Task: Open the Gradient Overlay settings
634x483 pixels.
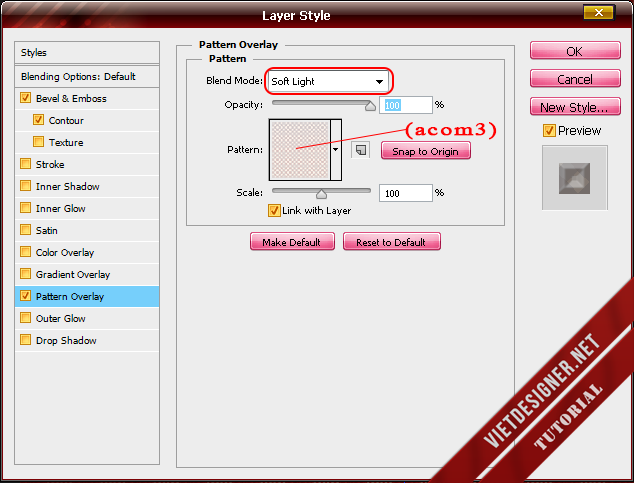Action: 73,274
